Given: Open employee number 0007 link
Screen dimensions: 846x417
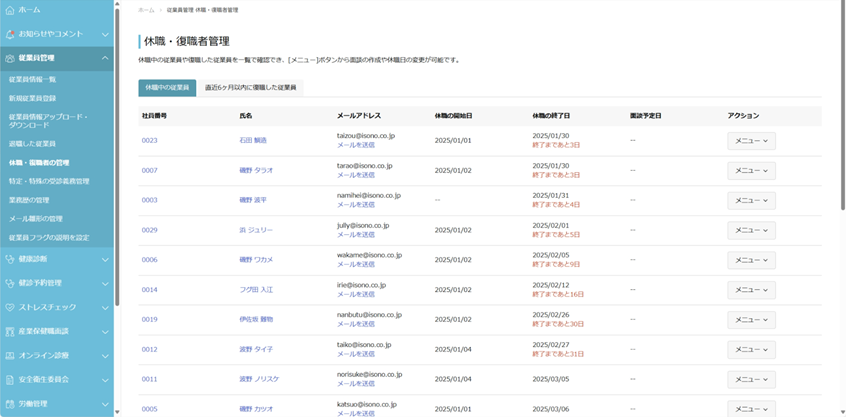Looking at the screenshot, I should click(149, 170).
